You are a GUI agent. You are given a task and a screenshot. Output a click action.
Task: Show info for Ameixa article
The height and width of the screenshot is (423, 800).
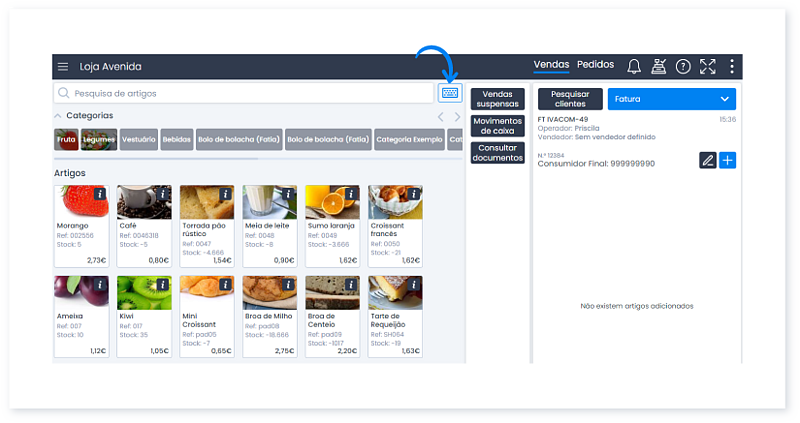pos(100,285)
